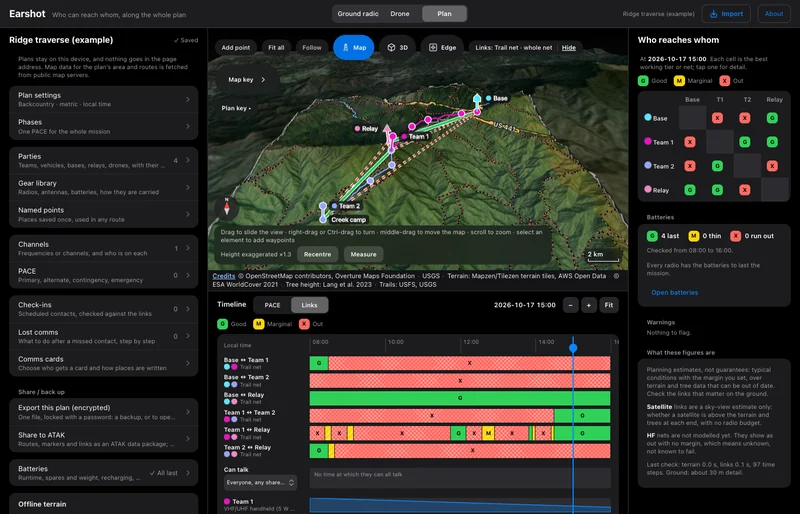800x514 pixels.
Task: Expand the Plan key
Action: (236, 108)
